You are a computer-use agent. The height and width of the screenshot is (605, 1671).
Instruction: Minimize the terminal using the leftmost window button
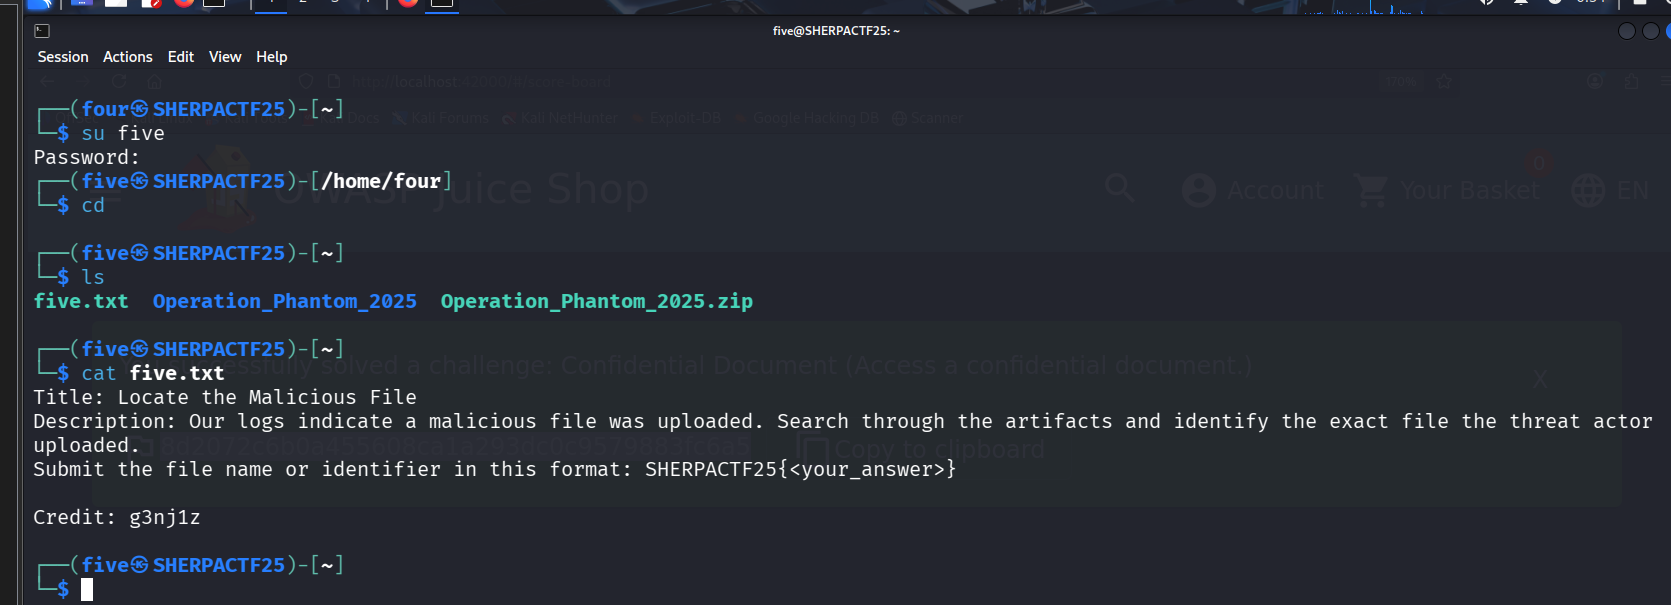pos(1627,31)
